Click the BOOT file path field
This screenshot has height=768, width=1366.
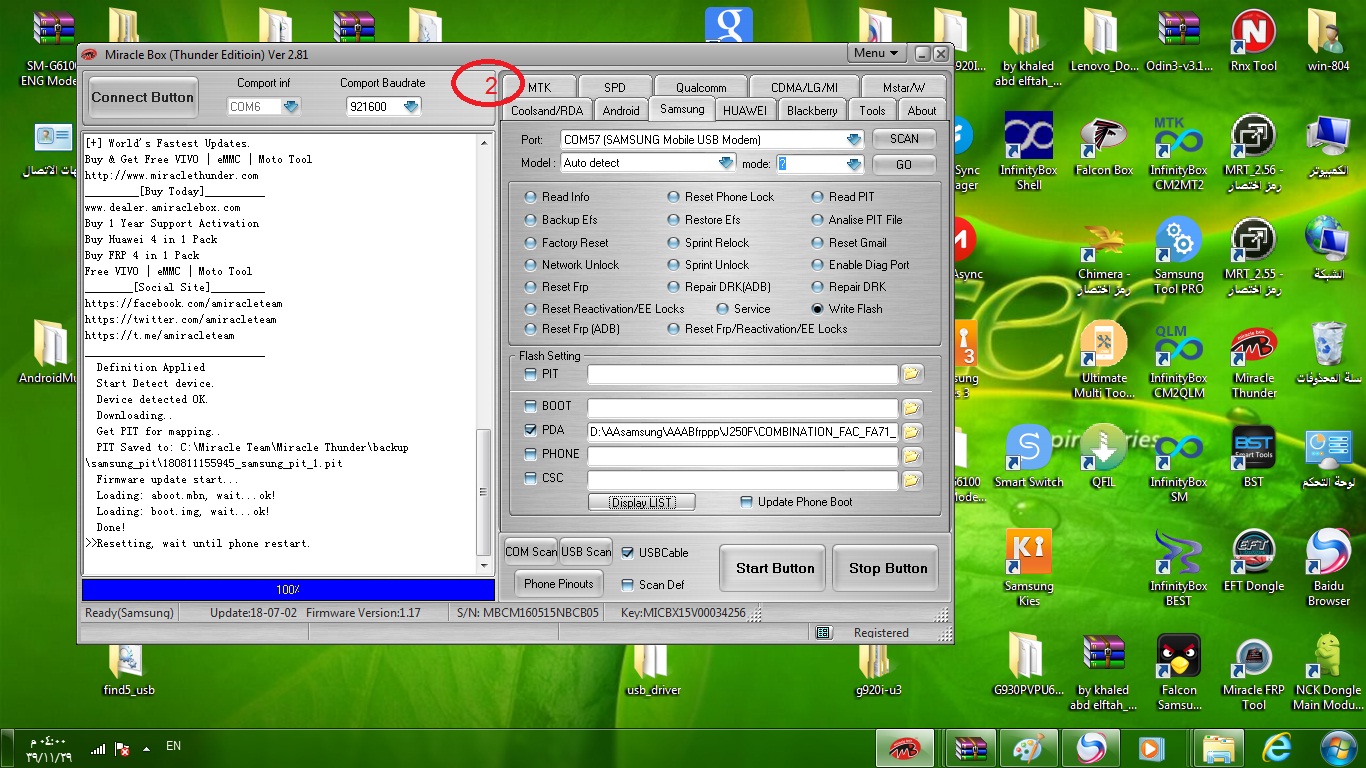pos(742,408)
